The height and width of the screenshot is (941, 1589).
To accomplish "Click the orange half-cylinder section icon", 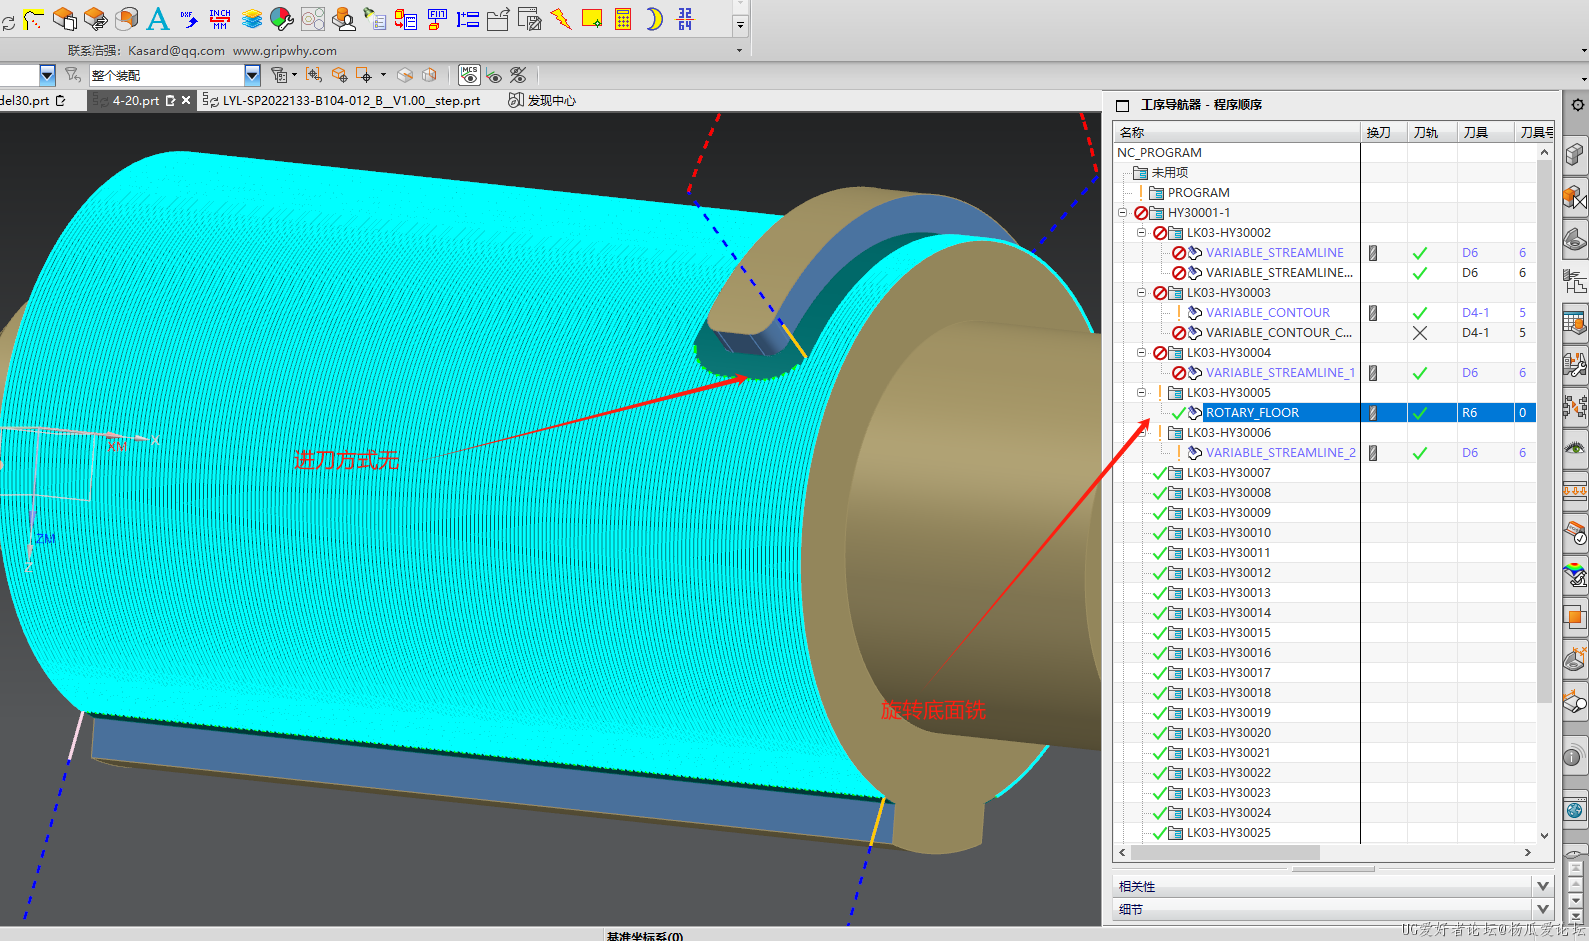I will 127,19.
